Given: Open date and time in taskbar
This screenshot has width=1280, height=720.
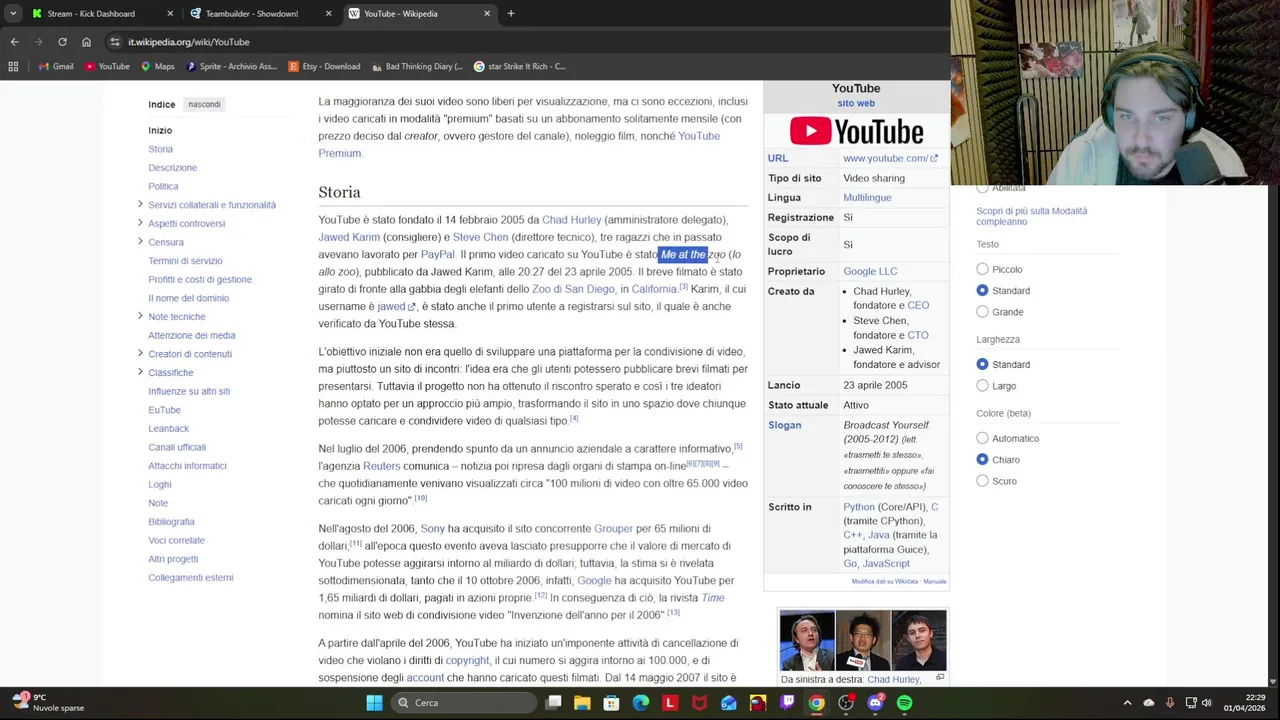Looking at the screenshot, I should pyautogui.click(x=1243, y=703).
